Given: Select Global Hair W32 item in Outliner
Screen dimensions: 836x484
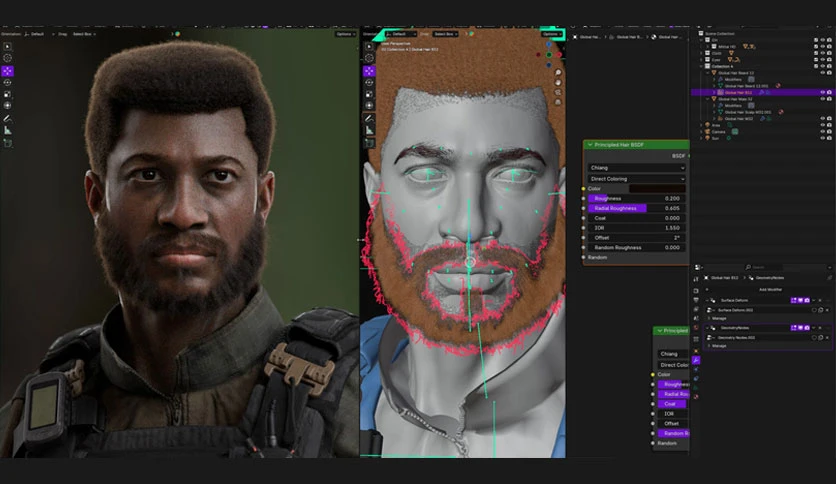Looking at the screenshot, I should coord(739,118).
